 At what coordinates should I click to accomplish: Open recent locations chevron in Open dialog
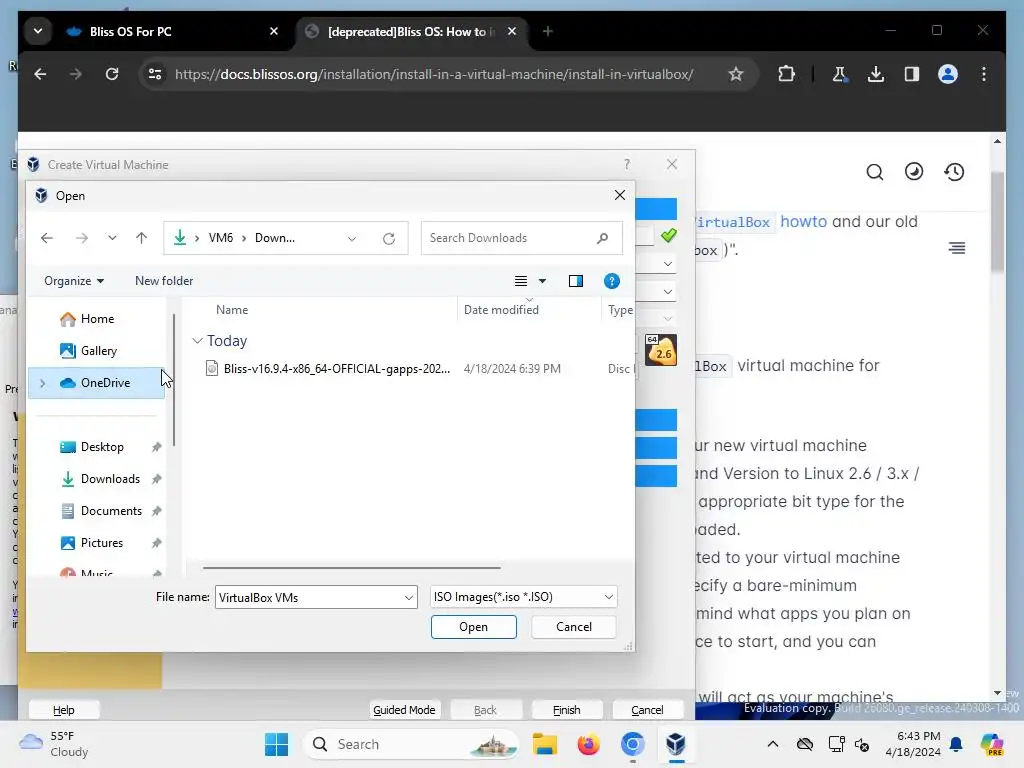coord(112,238)
